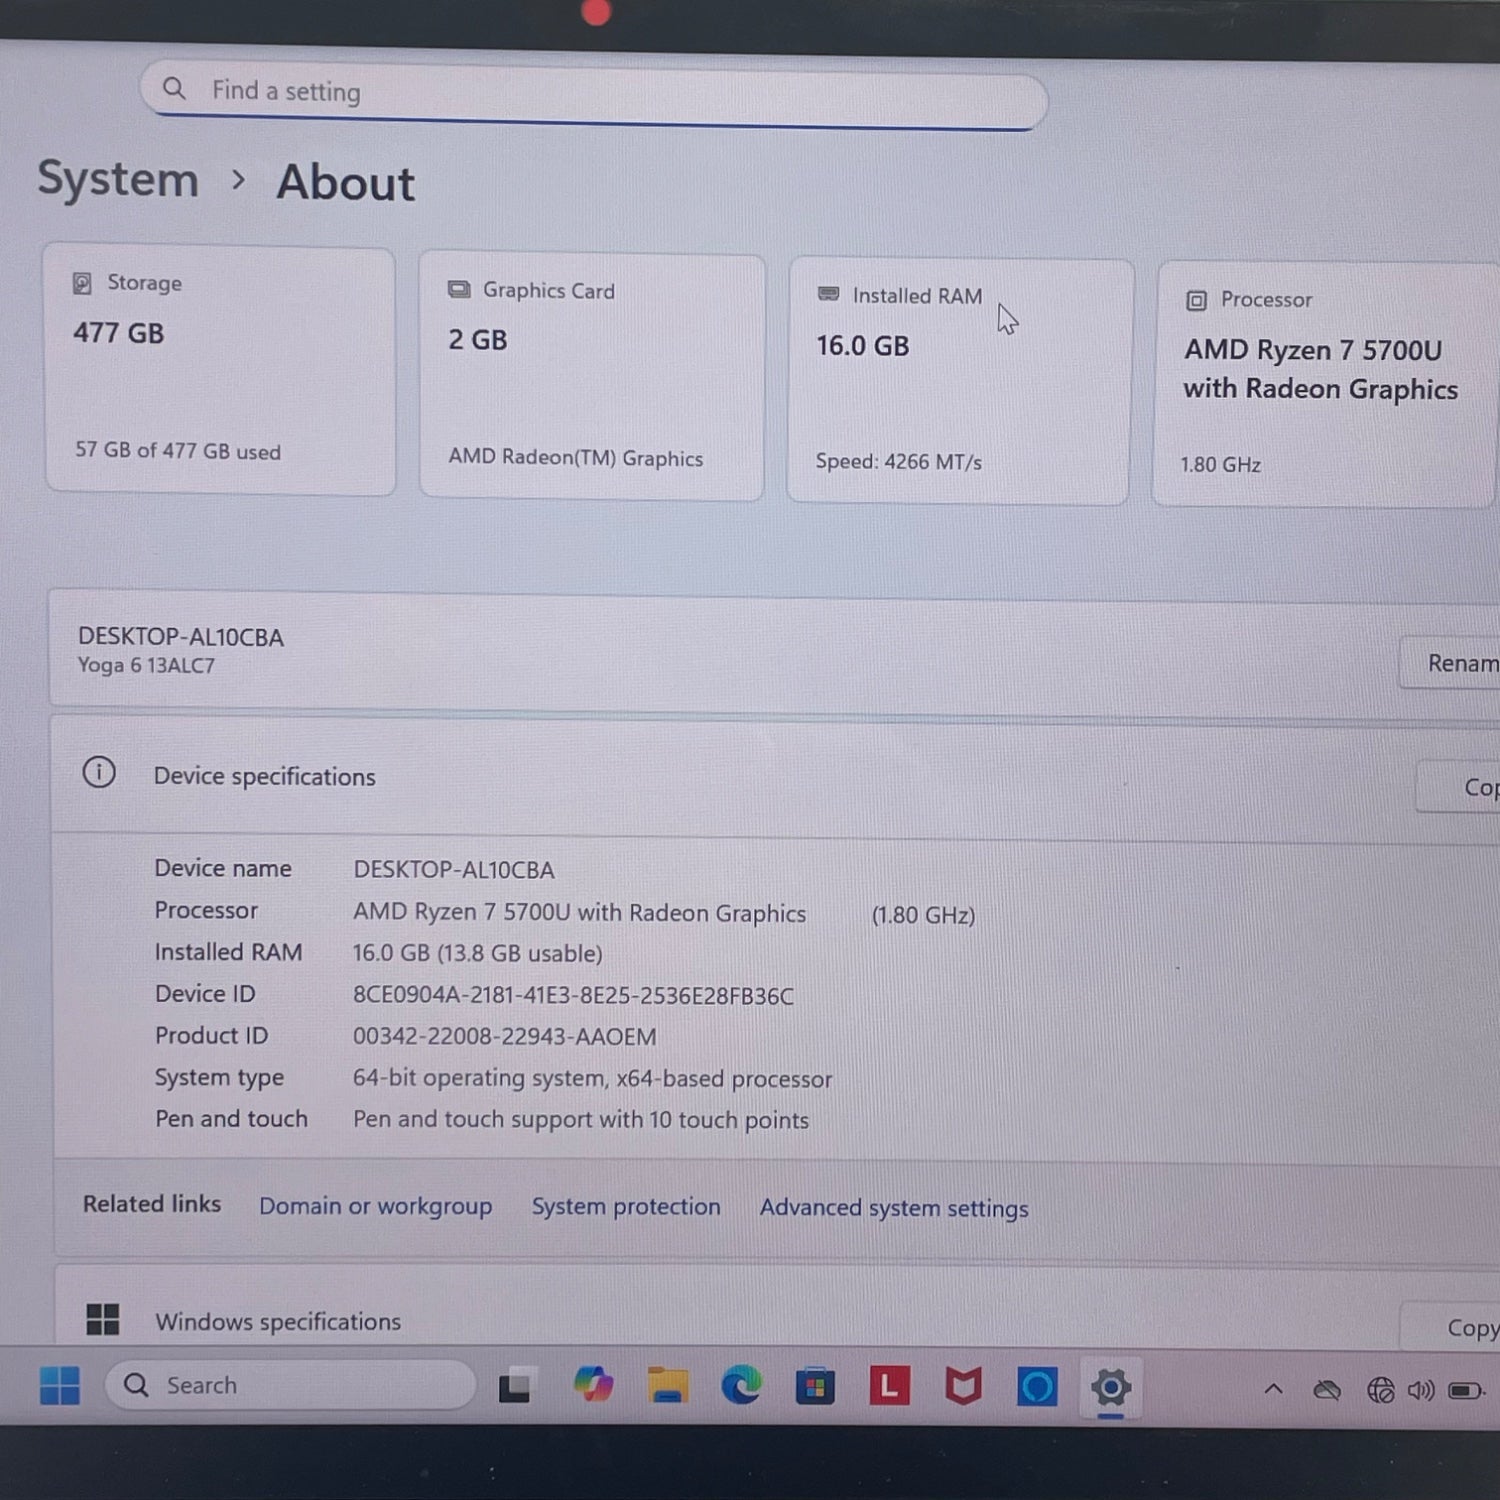
Task: Launch Microsoft Edge from the taskbar
Action: pyautogui.click(x=741, y=1385)
